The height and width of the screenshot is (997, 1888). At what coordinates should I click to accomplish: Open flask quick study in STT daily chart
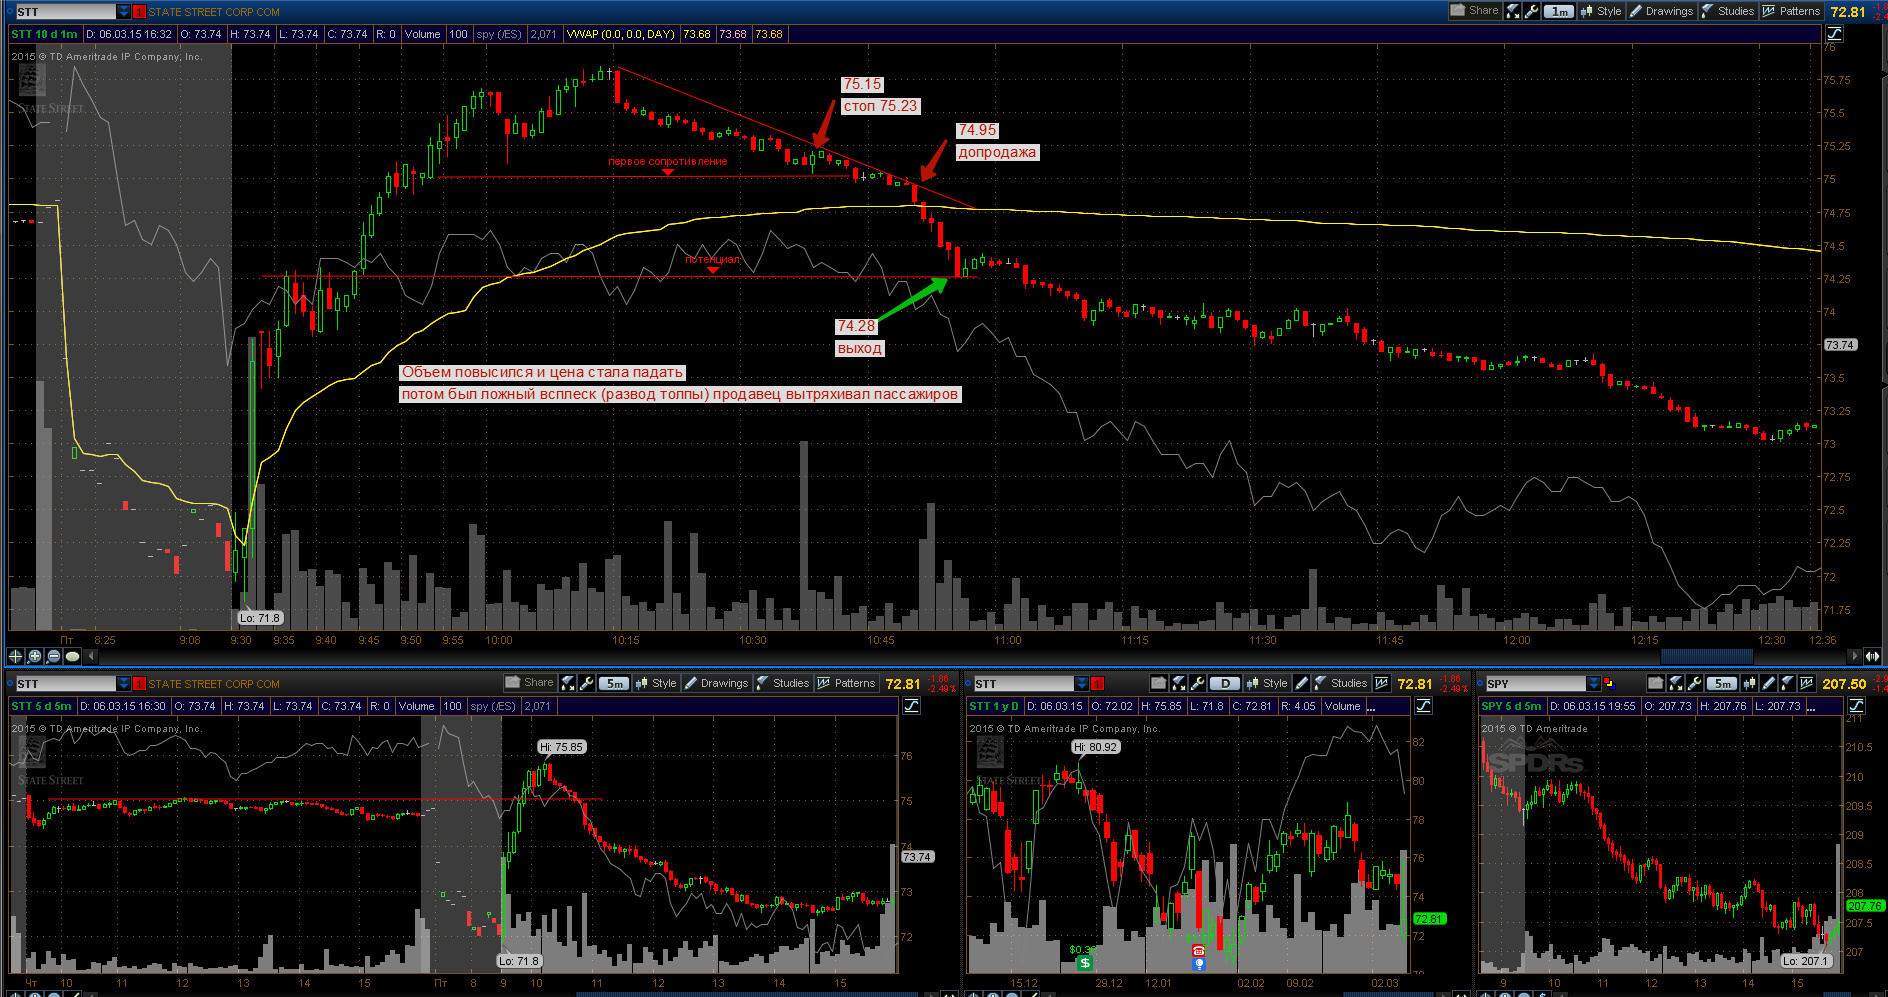click(x=1178, y=683)
